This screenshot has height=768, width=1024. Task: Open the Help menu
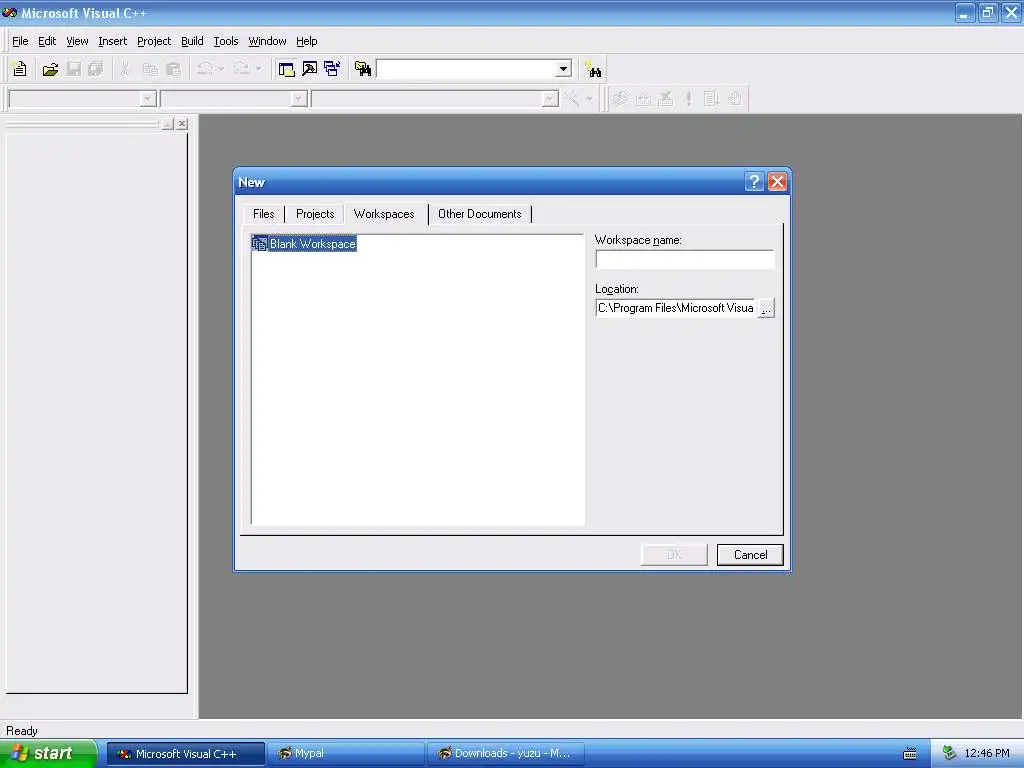point(306,41)
